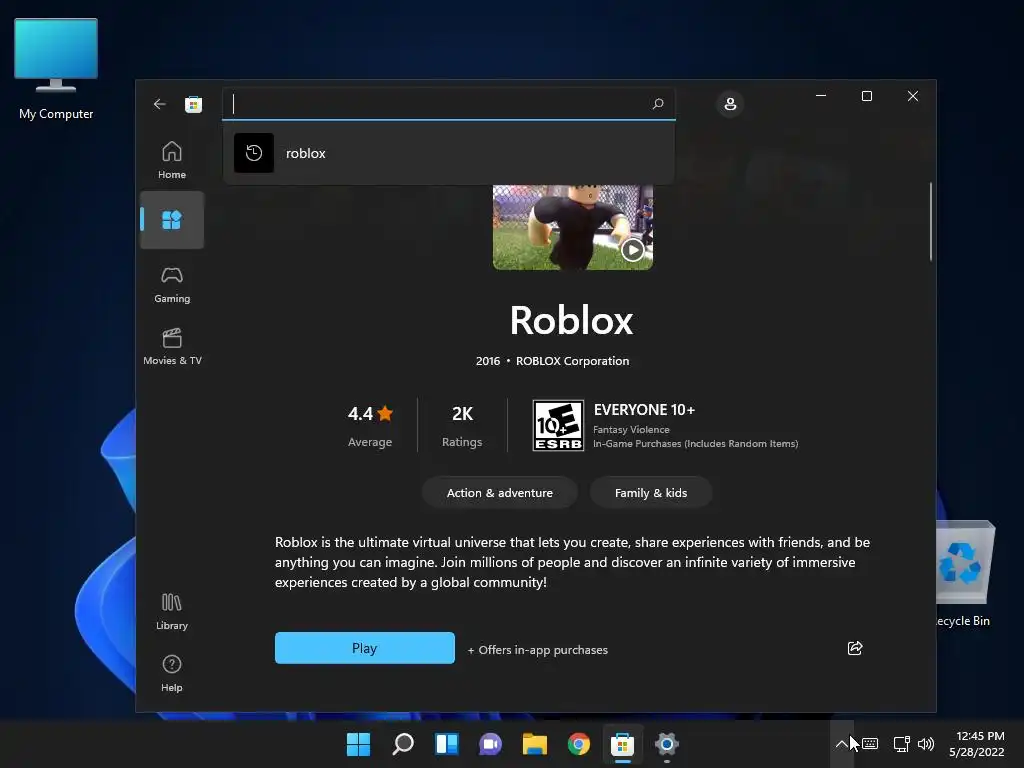Select the My Computer desktop icon

pos(56,69)
